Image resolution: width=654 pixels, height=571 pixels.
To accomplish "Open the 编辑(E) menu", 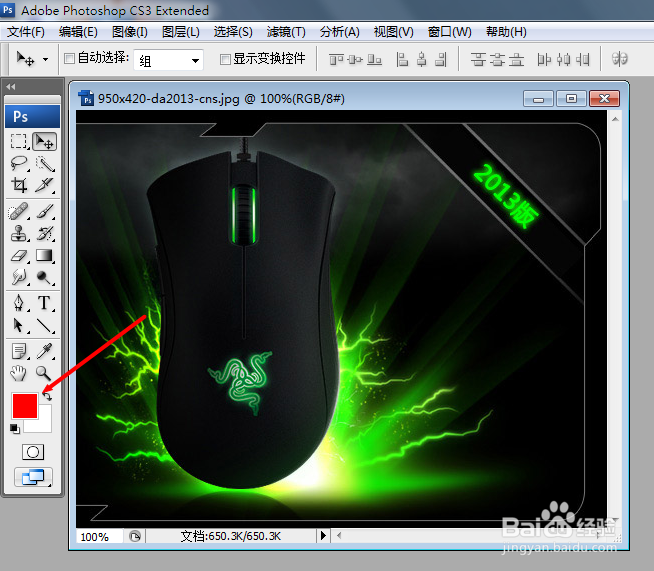I will 78,32.
